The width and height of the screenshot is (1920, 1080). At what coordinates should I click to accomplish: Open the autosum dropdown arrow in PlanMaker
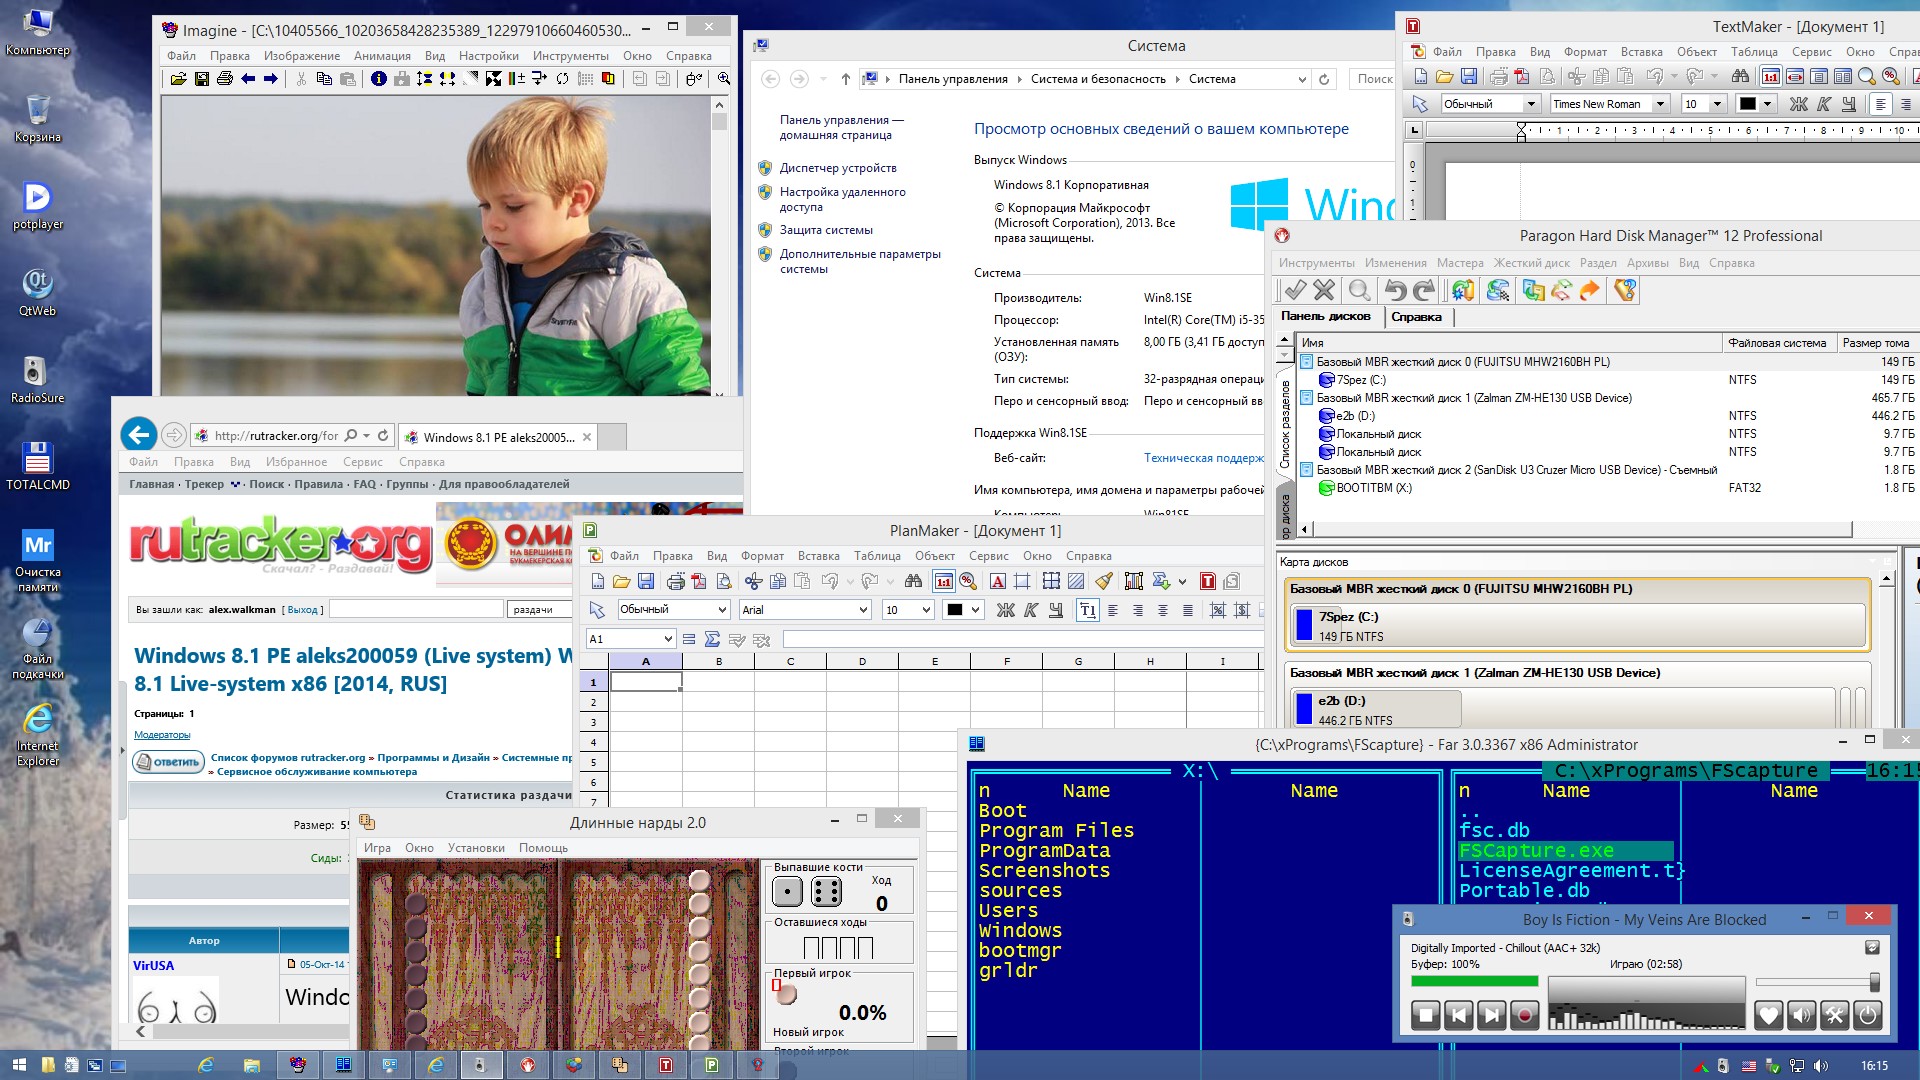[x=1182, y=582]
